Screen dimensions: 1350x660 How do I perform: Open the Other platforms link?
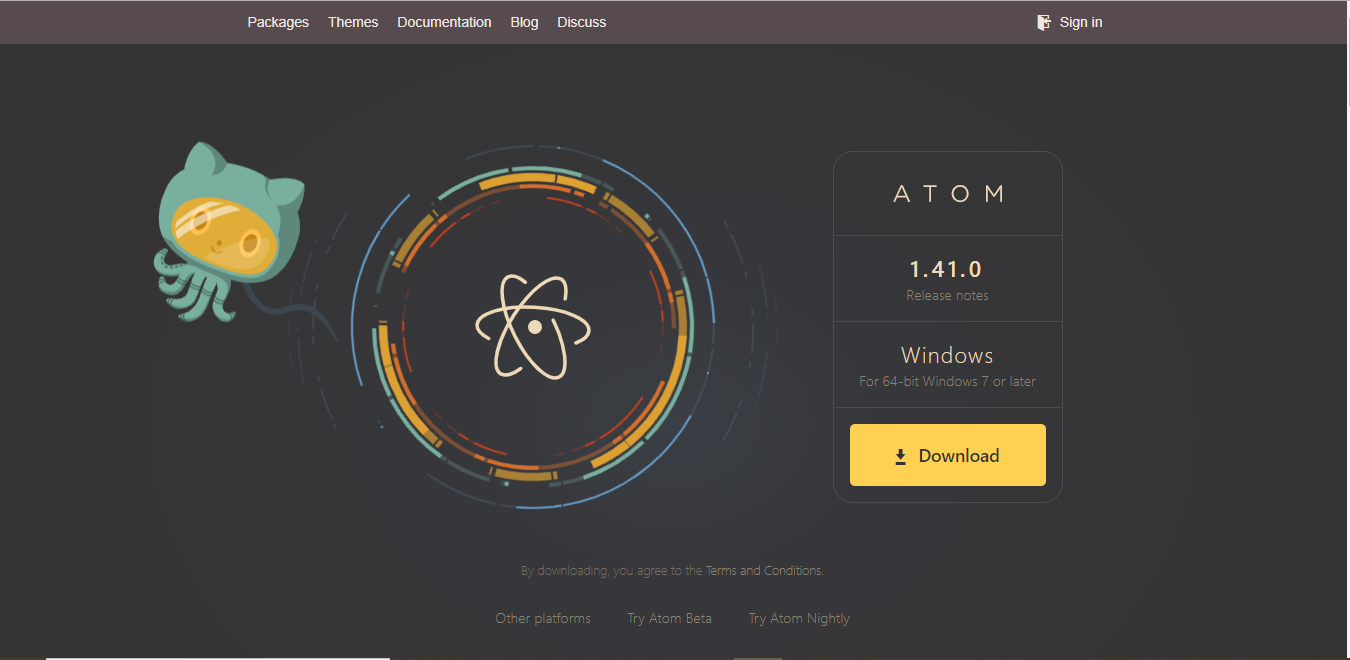coord(543,618)
